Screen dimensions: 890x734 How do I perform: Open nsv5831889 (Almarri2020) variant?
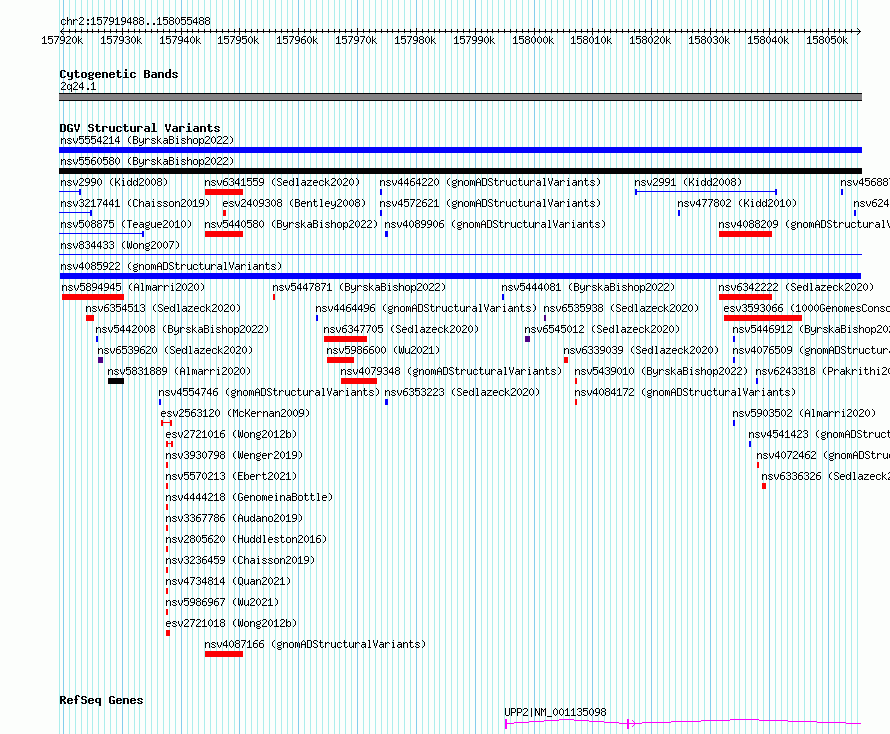179,371
